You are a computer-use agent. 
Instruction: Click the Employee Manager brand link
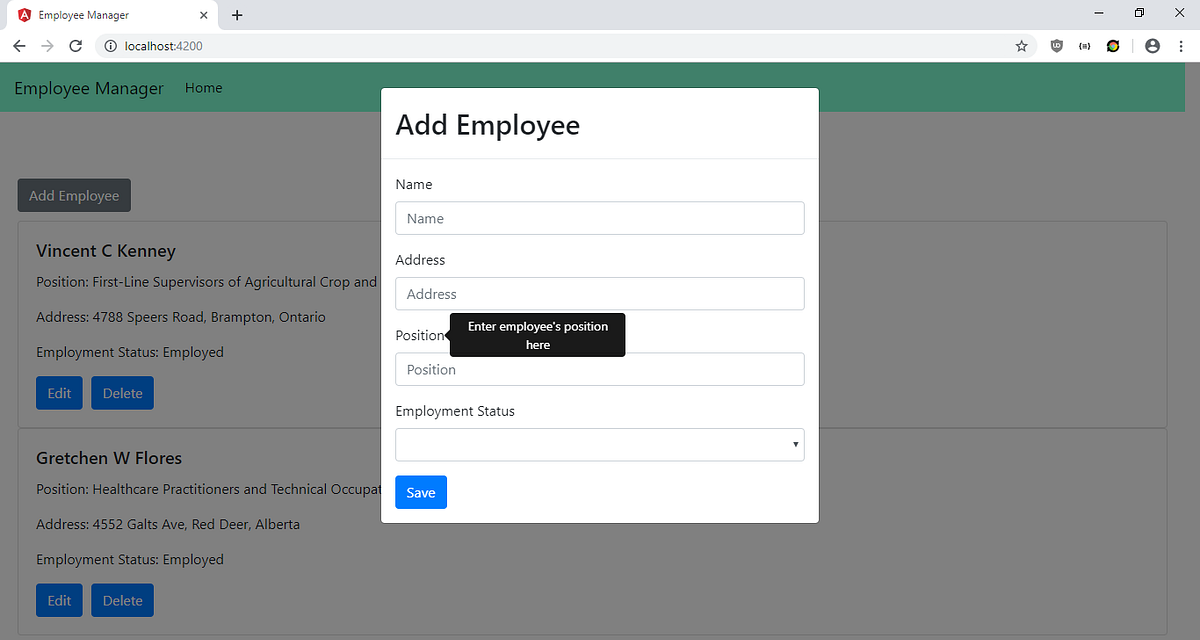click(88, 88)
